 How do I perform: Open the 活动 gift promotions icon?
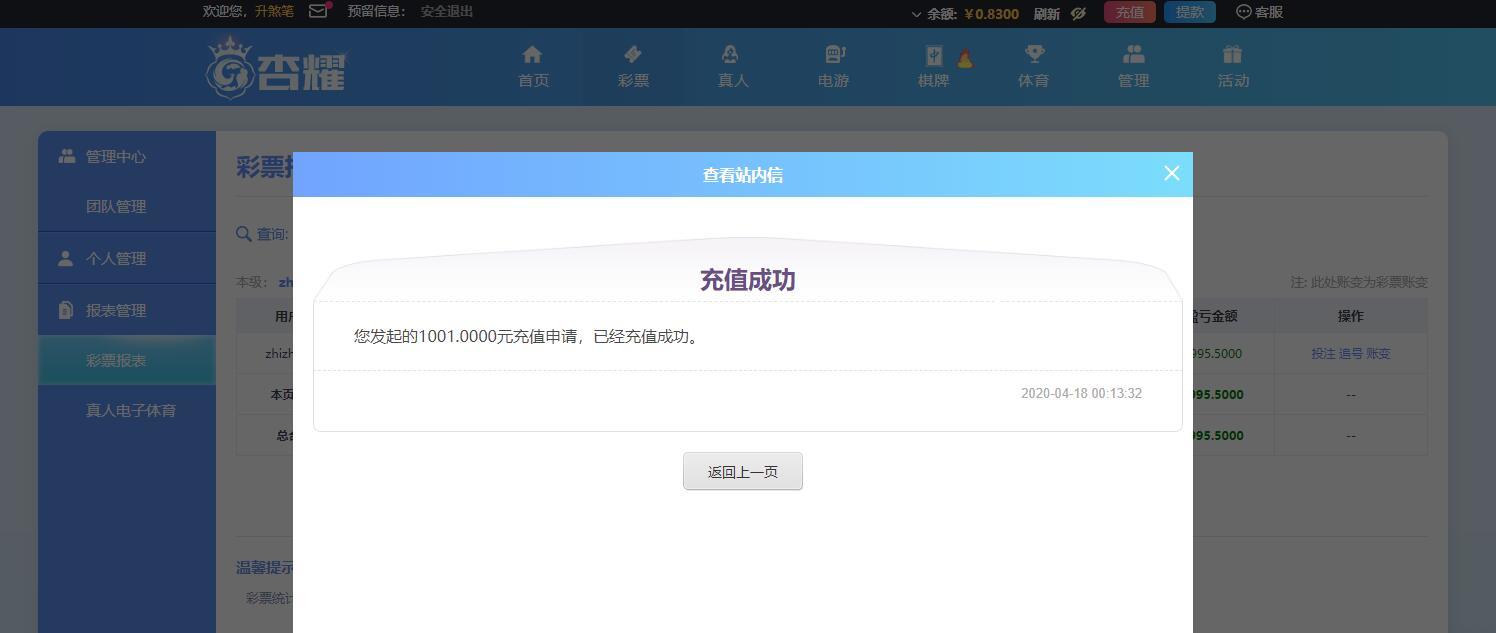[x=1233, y=54]
